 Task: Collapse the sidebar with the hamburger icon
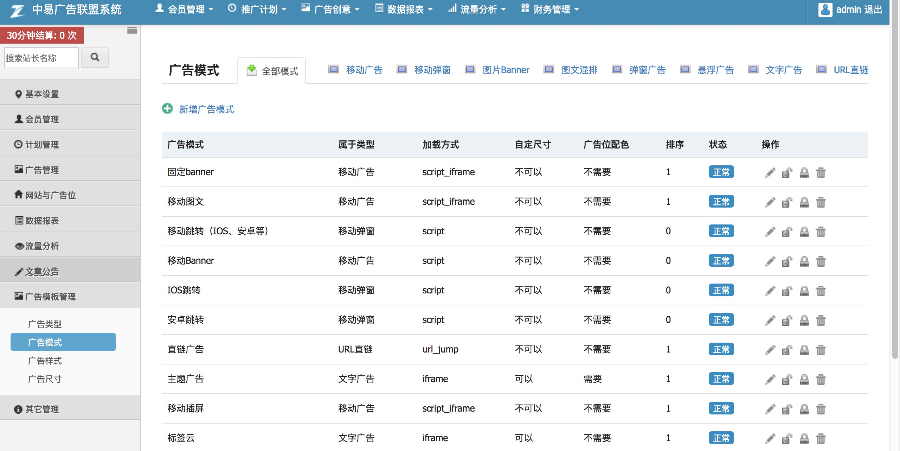(132, 30)
